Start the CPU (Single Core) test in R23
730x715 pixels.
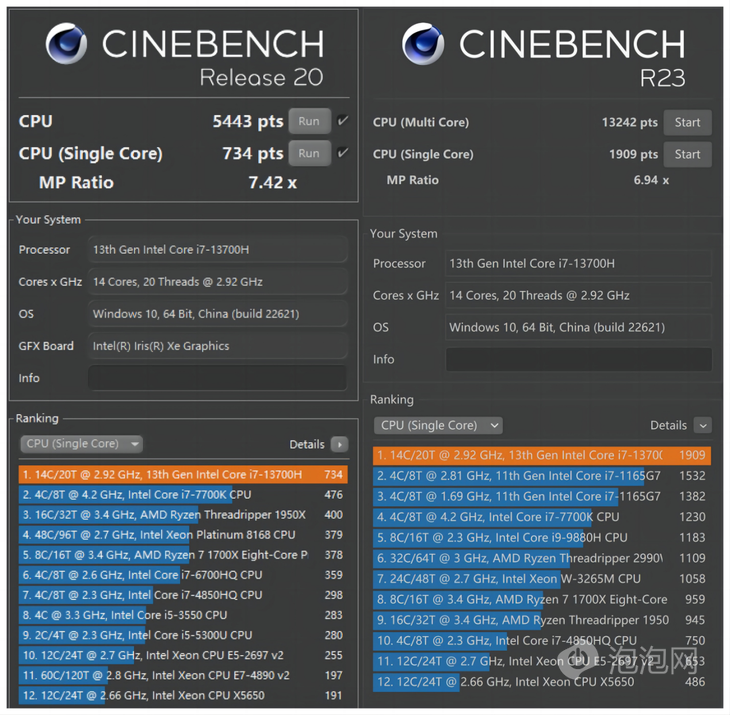pyautogui.click(x=687, y=154)
